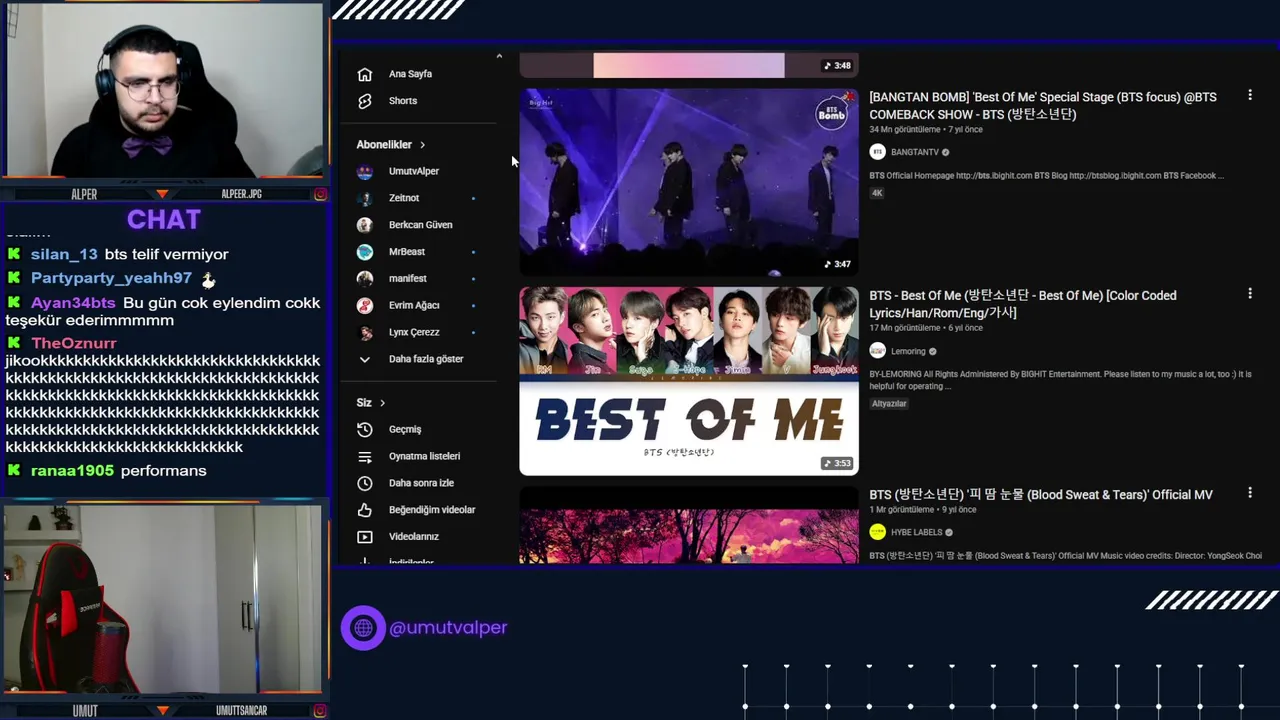Click new-content dot beside MrBeast

[473, 252]
